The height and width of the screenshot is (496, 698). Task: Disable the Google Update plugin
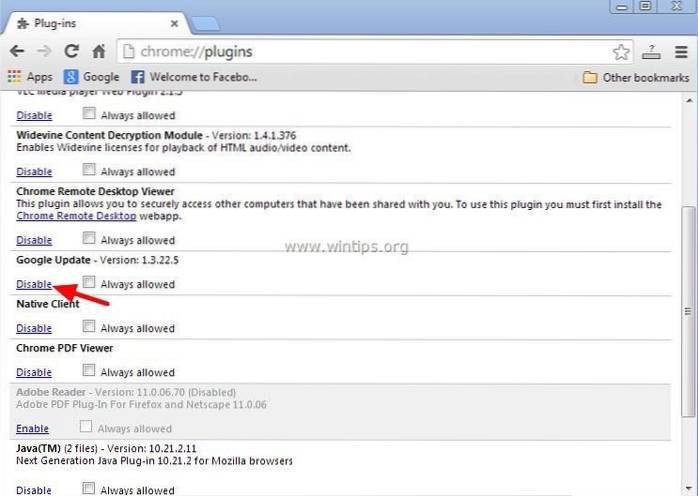(x=34, y=284)
